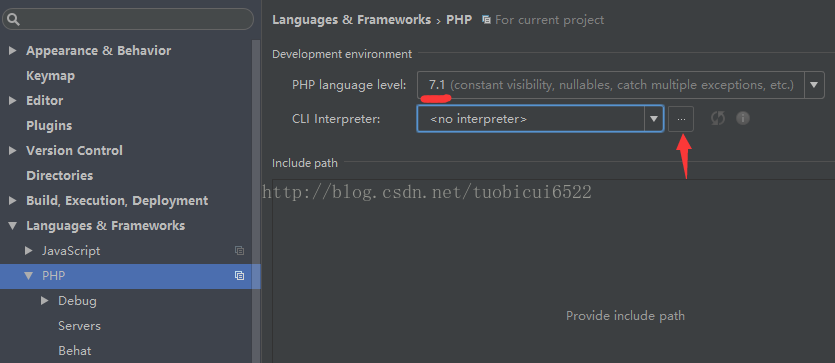
Task: Expand the Appearance & Behavior node
Action: pyautogui.click(x=13, y=51)
